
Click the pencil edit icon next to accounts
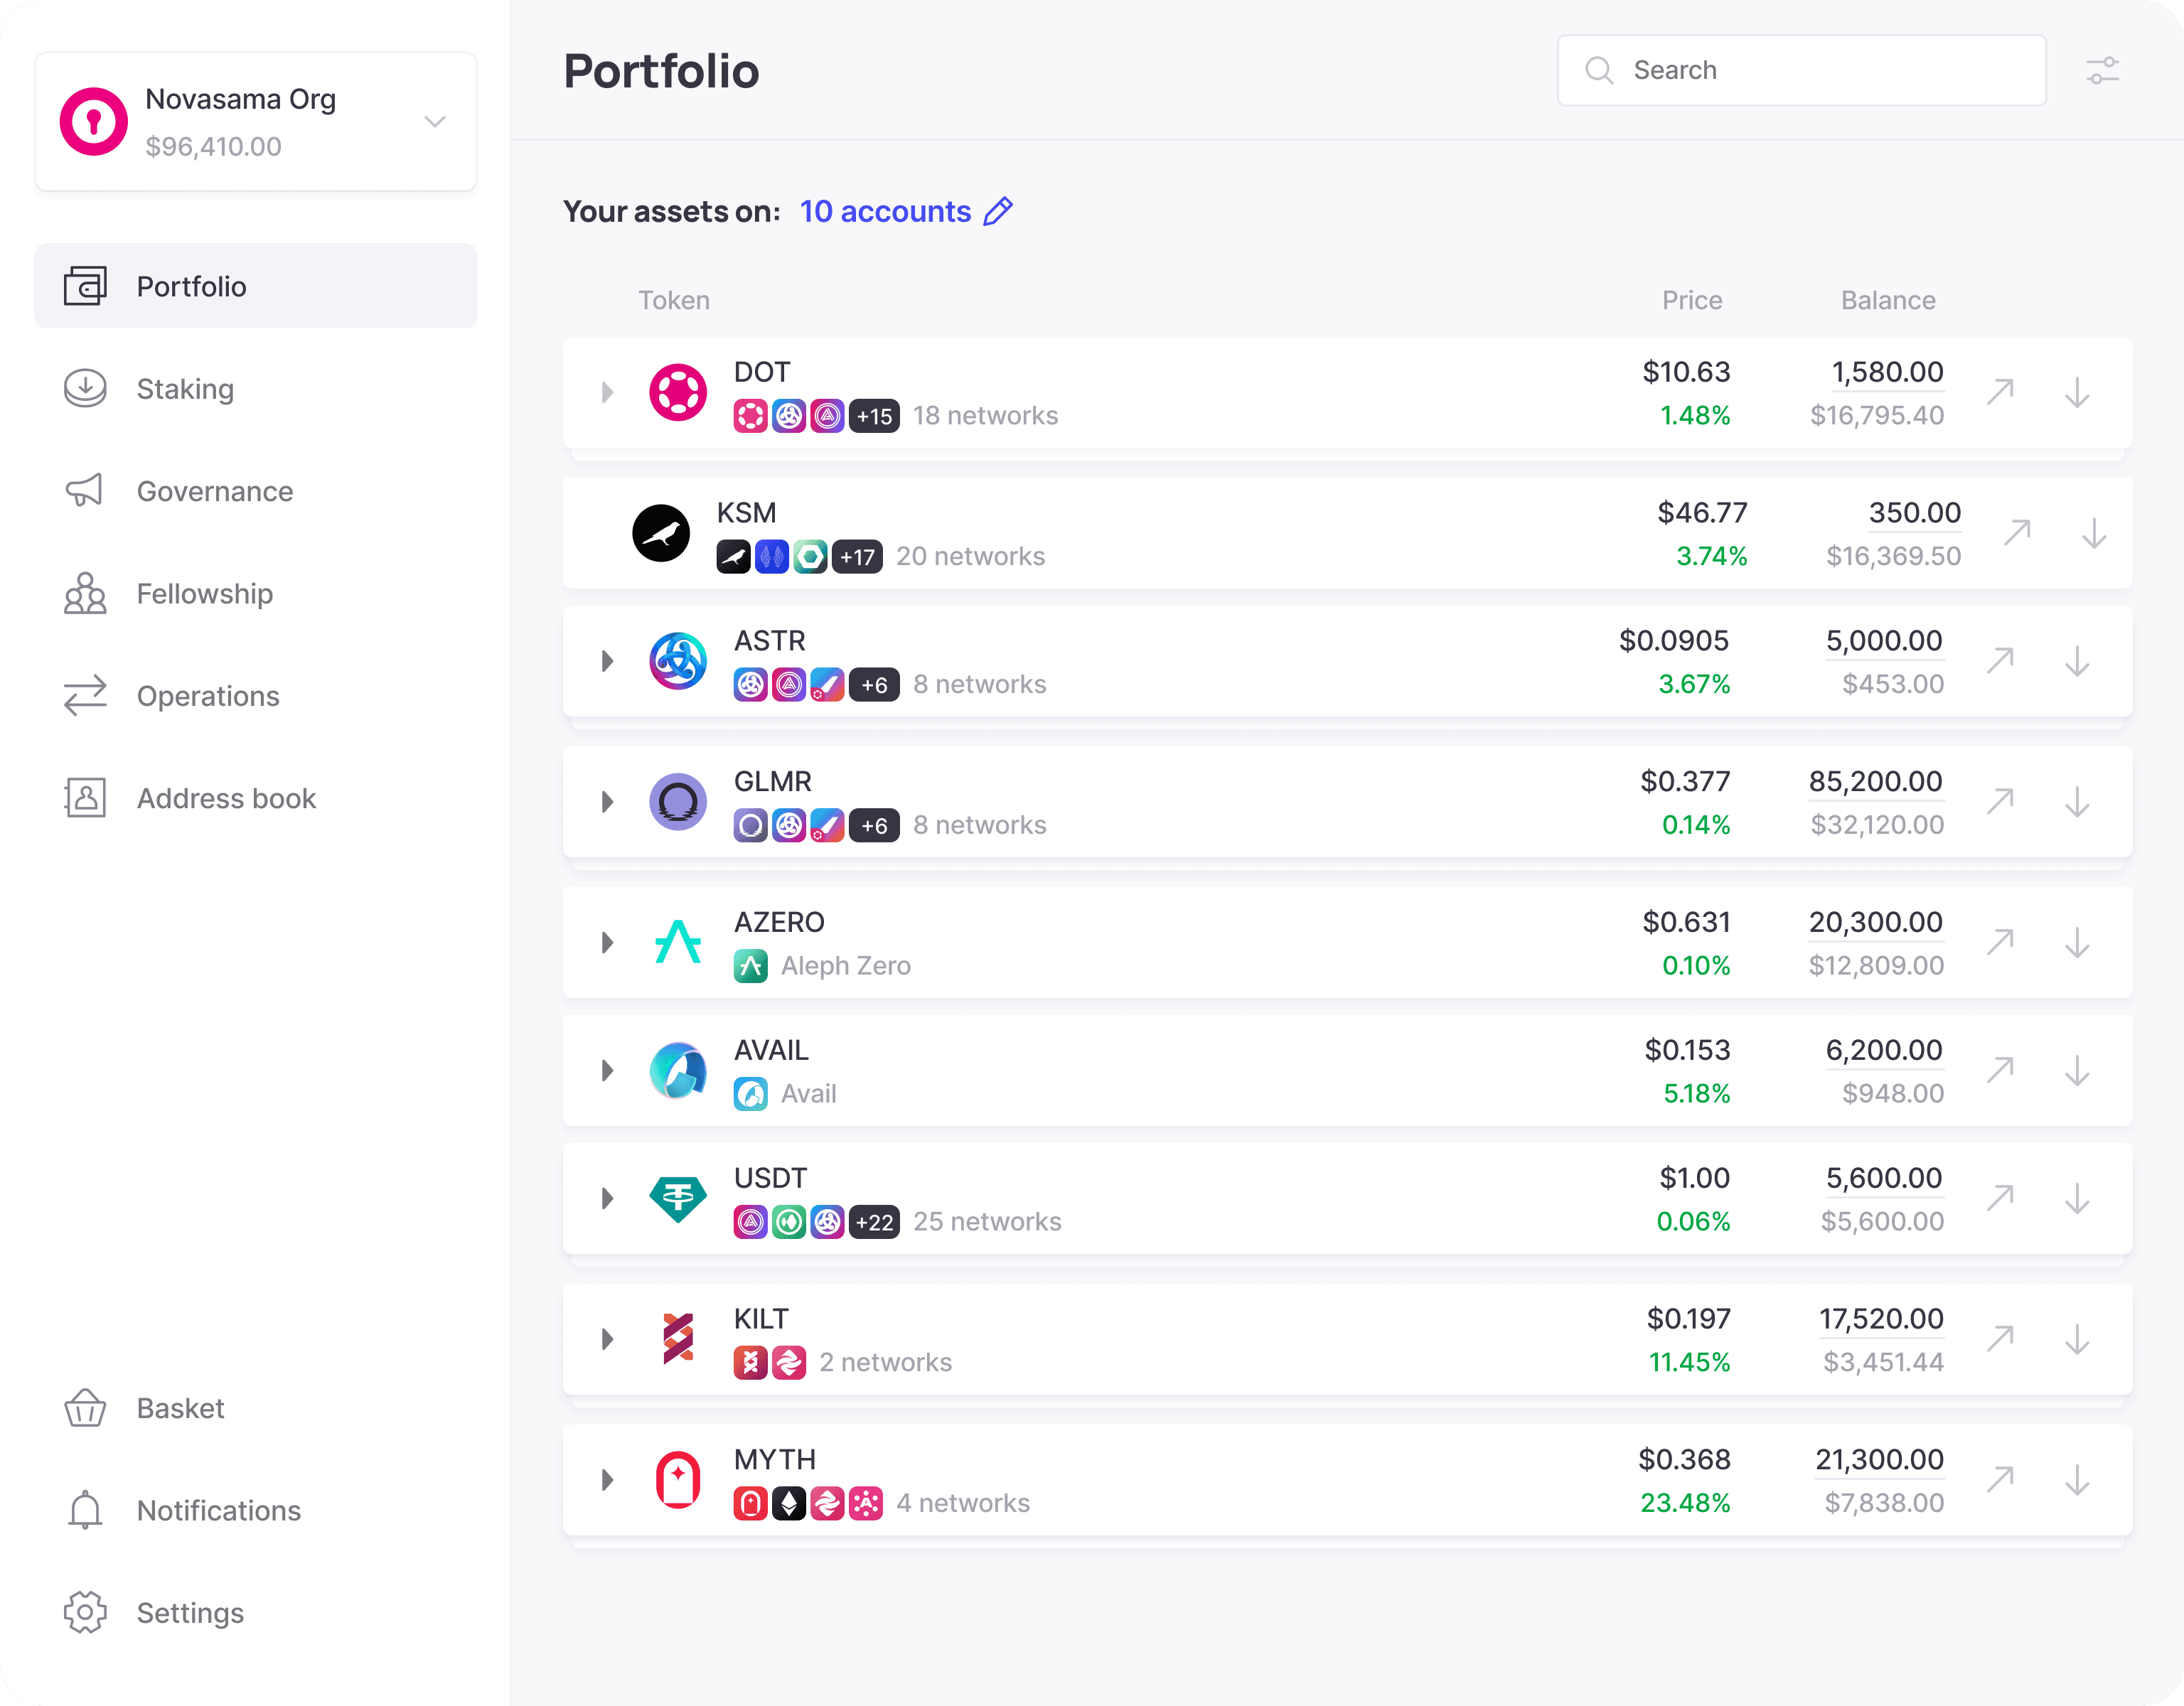coord(998,211)
